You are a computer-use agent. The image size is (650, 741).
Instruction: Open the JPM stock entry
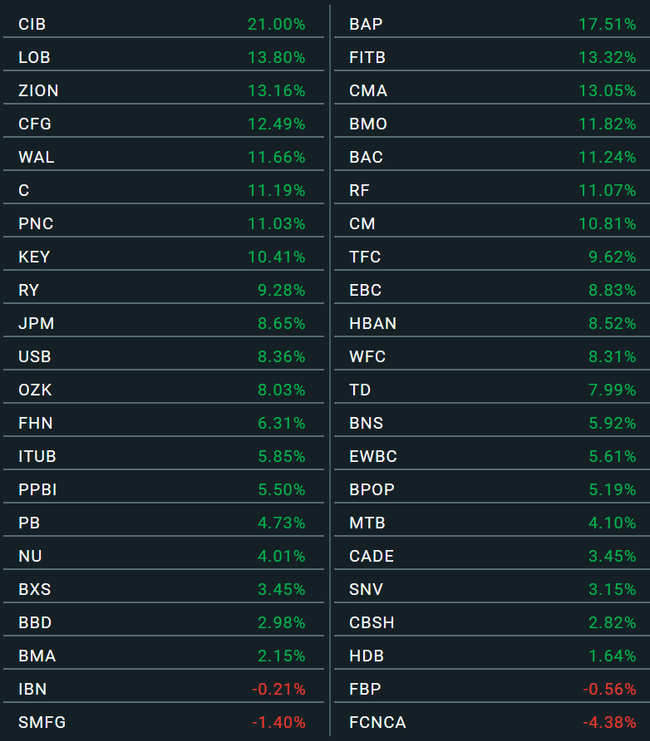coord(34,323)
